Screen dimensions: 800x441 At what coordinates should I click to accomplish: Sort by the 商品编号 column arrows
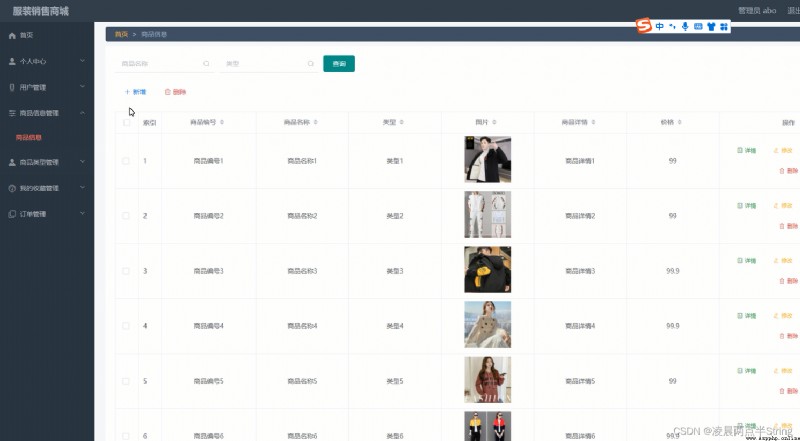click(x=221, y=122)
